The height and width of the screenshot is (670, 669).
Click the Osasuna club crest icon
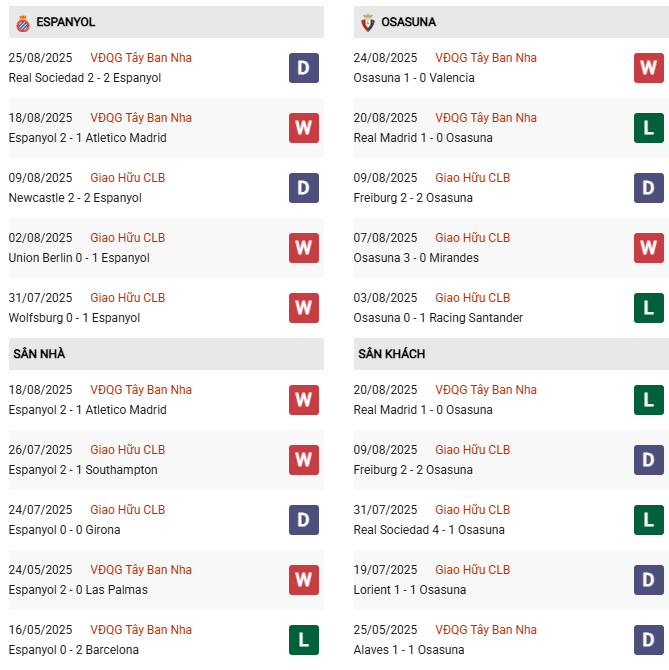click(x=367, y=21)
